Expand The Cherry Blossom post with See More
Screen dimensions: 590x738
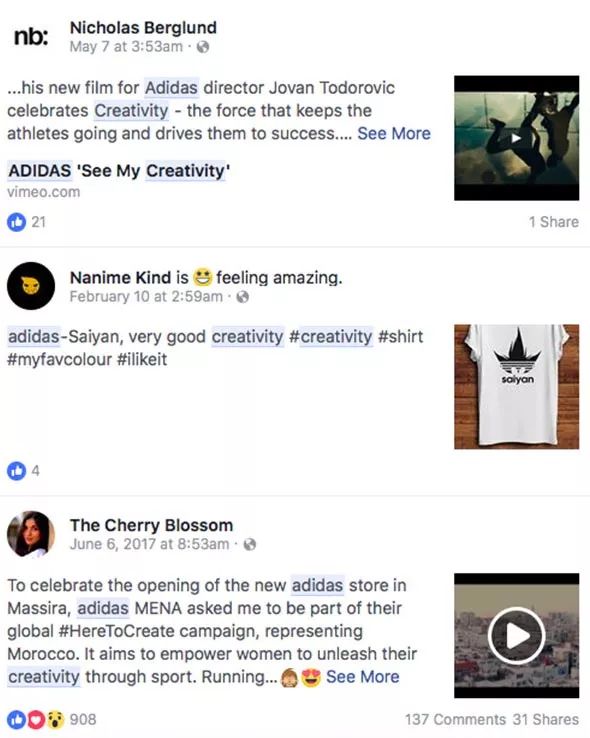pyautogui.click(x=363, y=677)
